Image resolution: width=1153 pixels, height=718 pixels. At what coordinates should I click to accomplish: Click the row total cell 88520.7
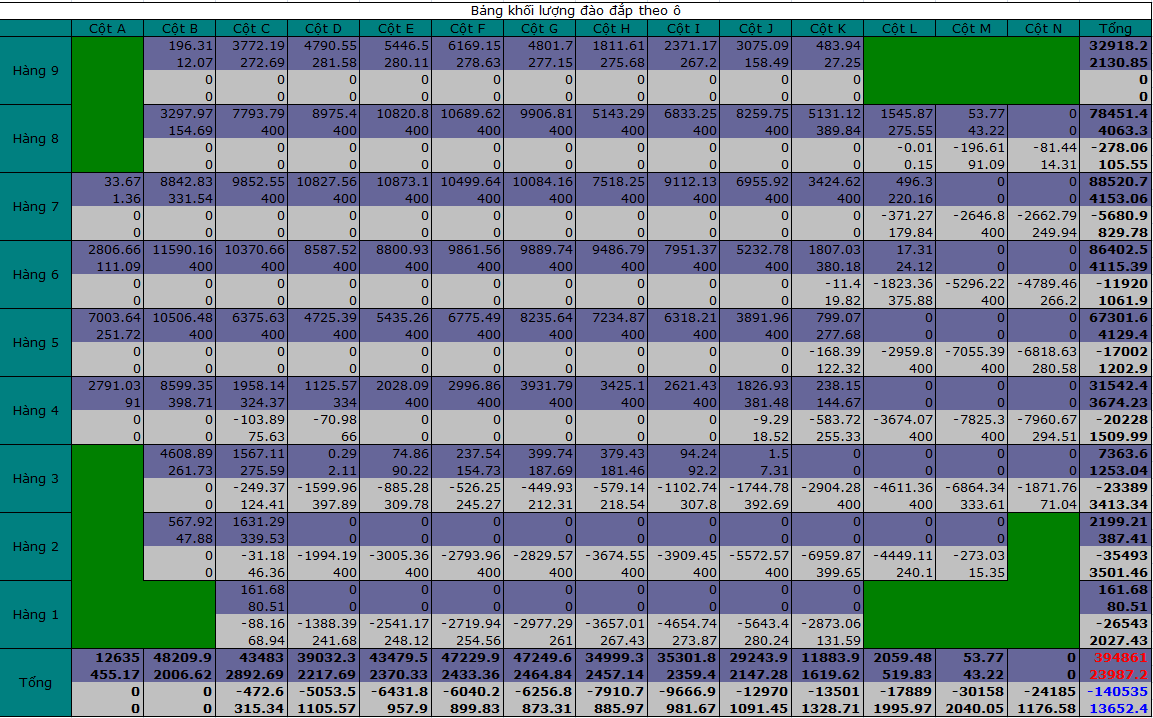click(x=1115, y=182)
